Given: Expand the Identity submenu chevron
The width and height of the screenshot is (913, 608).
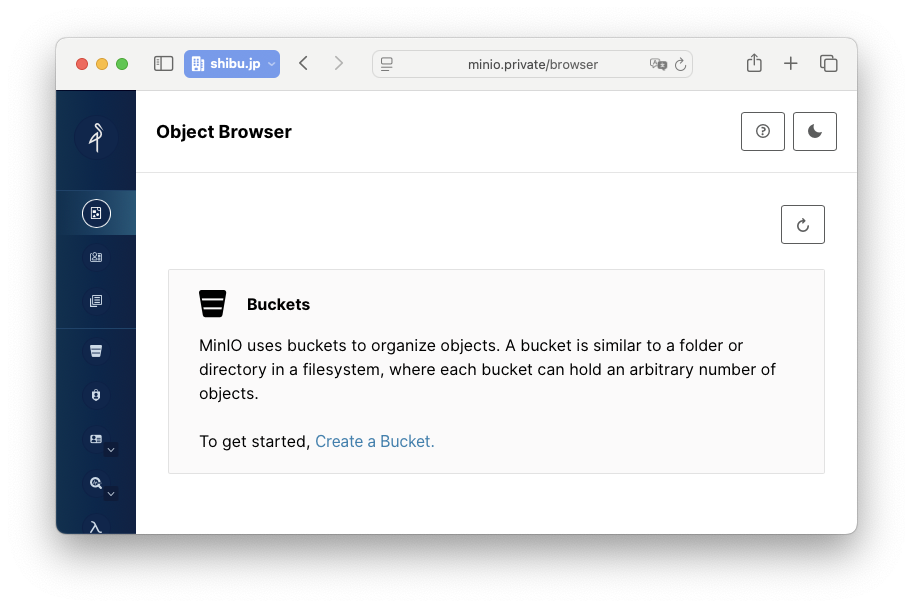Looking at the screenshot, I should tap(111, 450).
